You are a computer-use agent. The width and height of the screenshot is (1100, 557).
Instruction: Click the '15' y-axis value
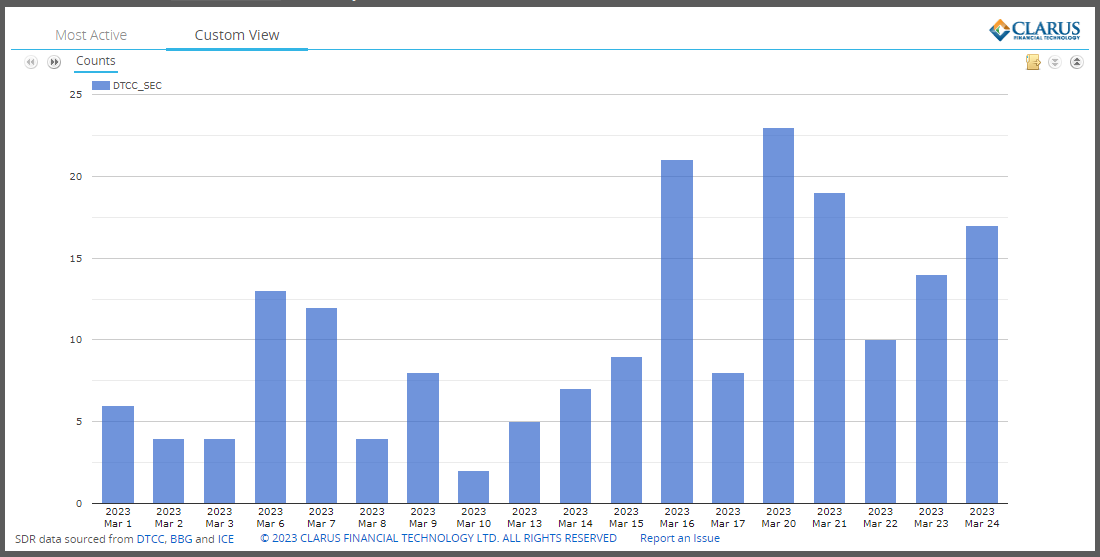(76, 258)
